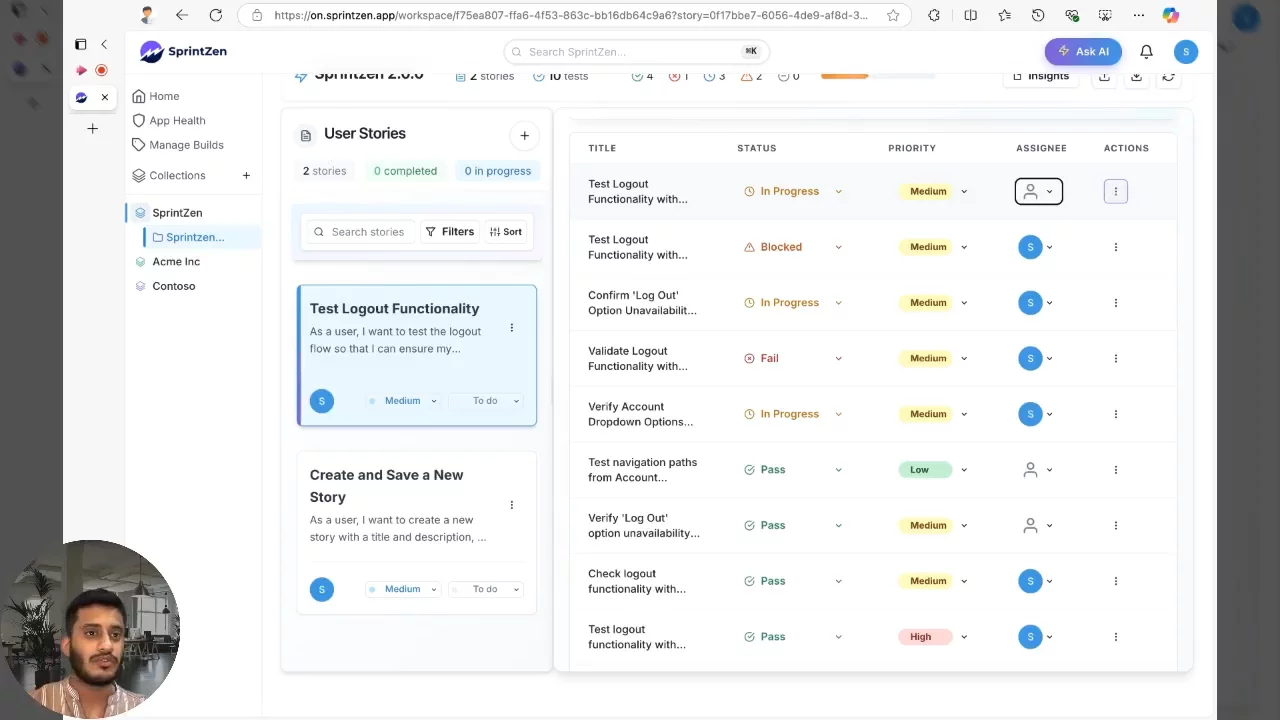Click the user avatar in app header
1280x720 pixels.
(1185, 52)
